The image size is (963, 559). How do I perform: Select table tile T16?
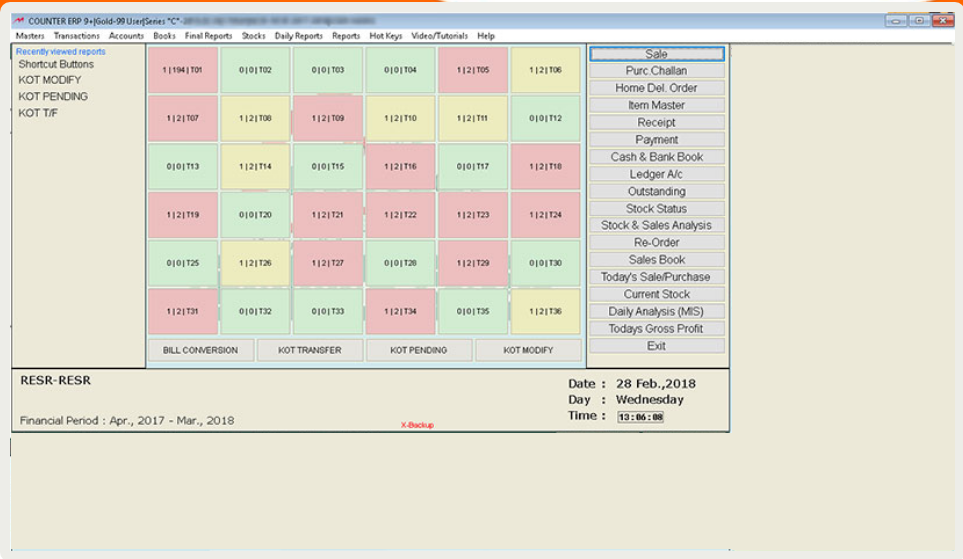(x=400, y=166)
